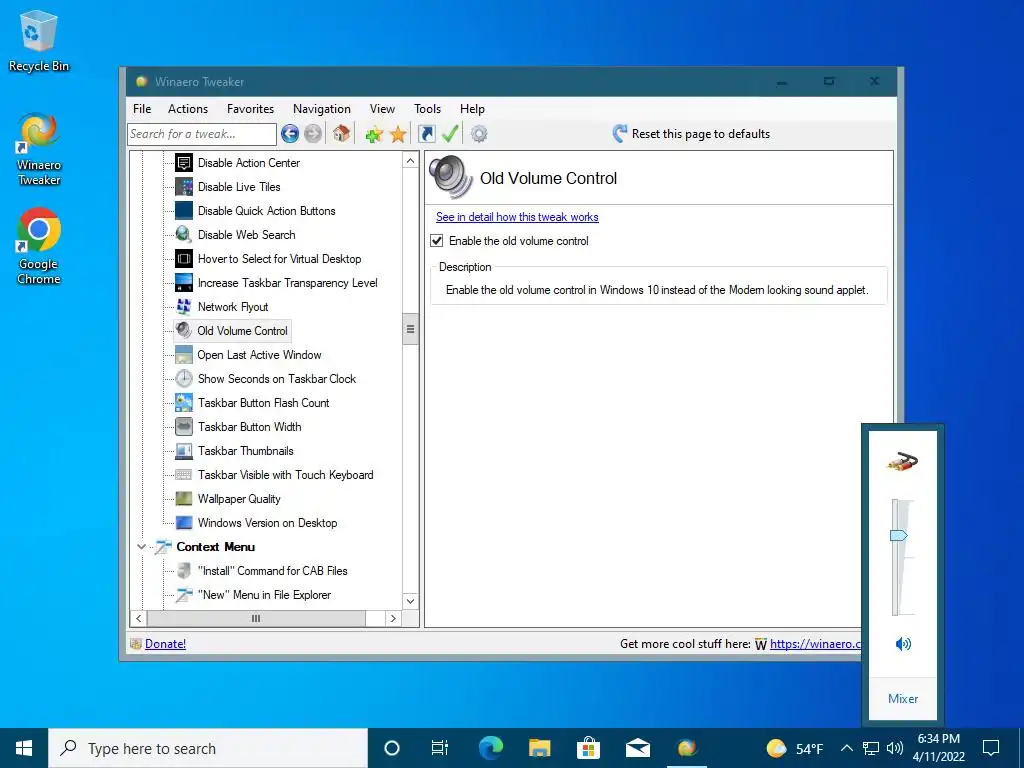Open the File menu
The height and width of the screenshot is (768, 1024).
[x=142, y=109]
